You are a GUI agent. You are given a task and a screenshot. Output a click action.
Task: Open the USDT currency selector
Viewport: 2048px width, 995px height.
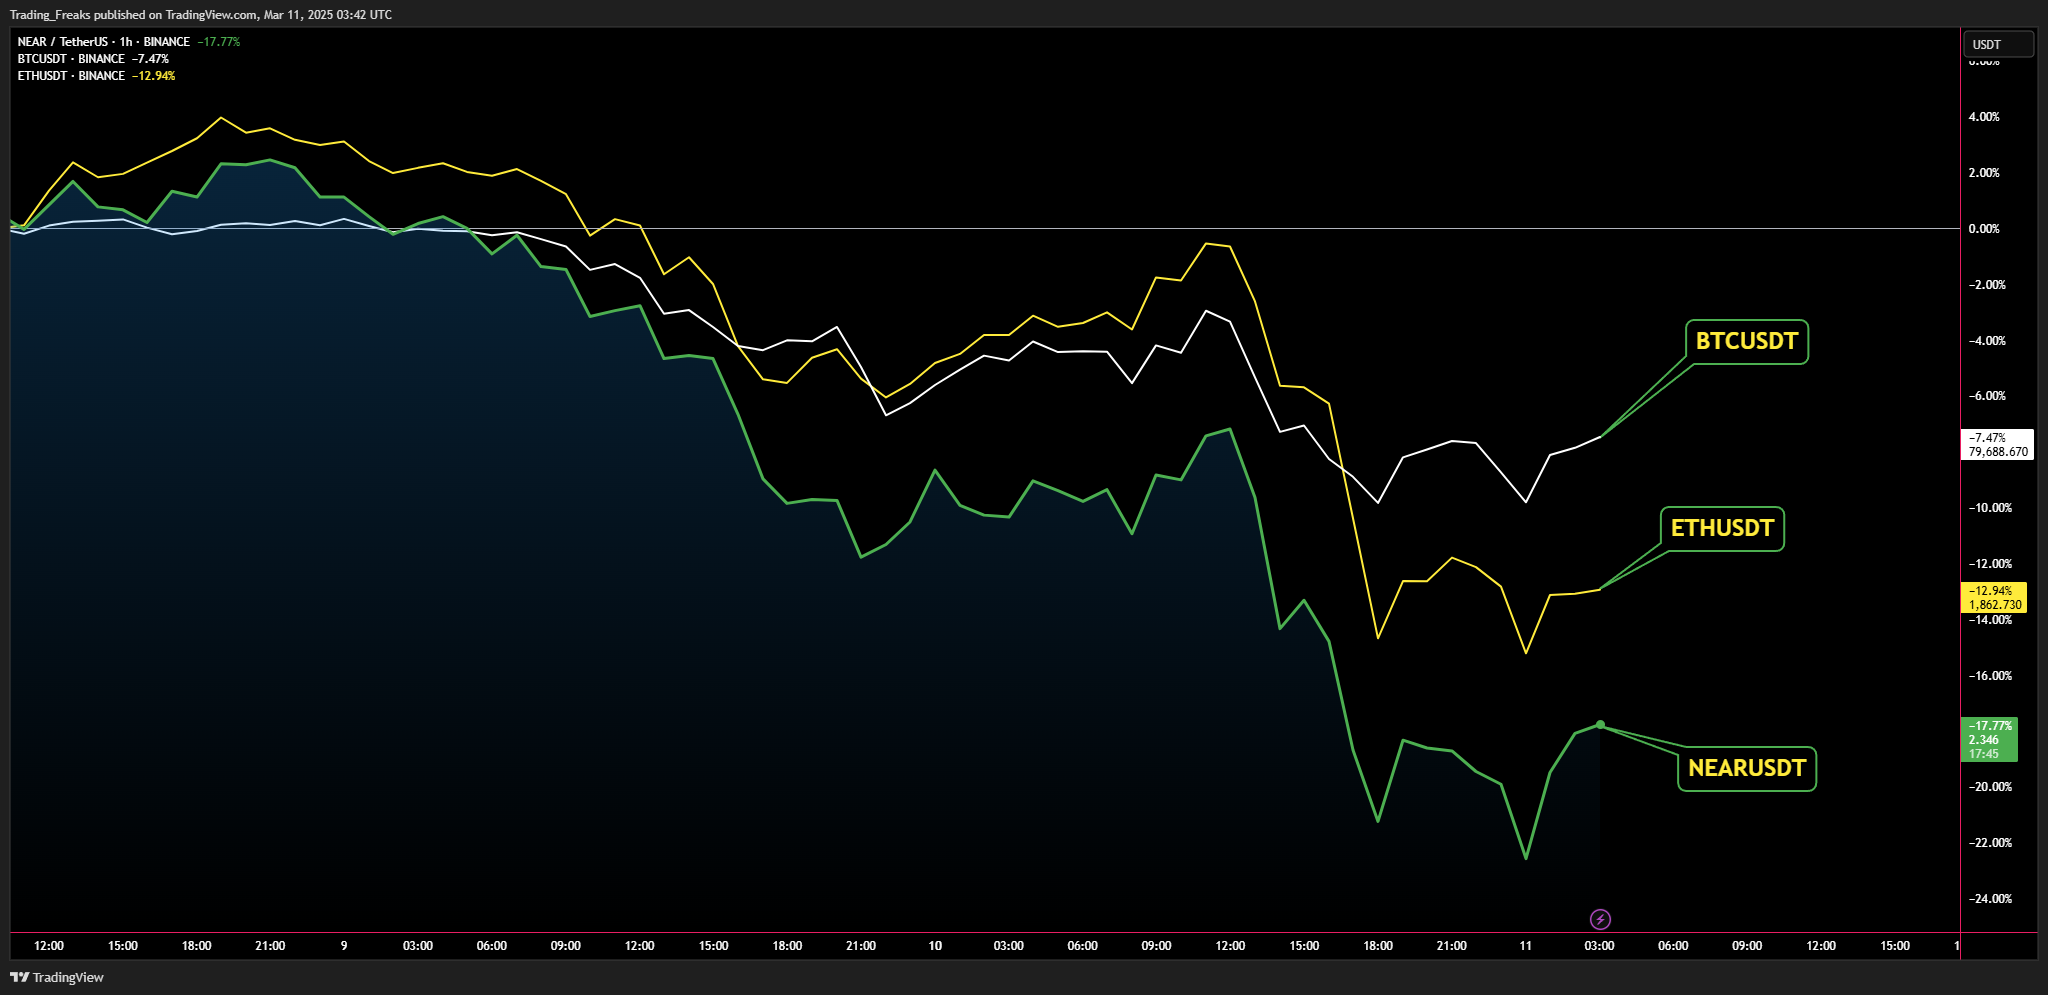pyautogui.click(x=1998, y=44)
